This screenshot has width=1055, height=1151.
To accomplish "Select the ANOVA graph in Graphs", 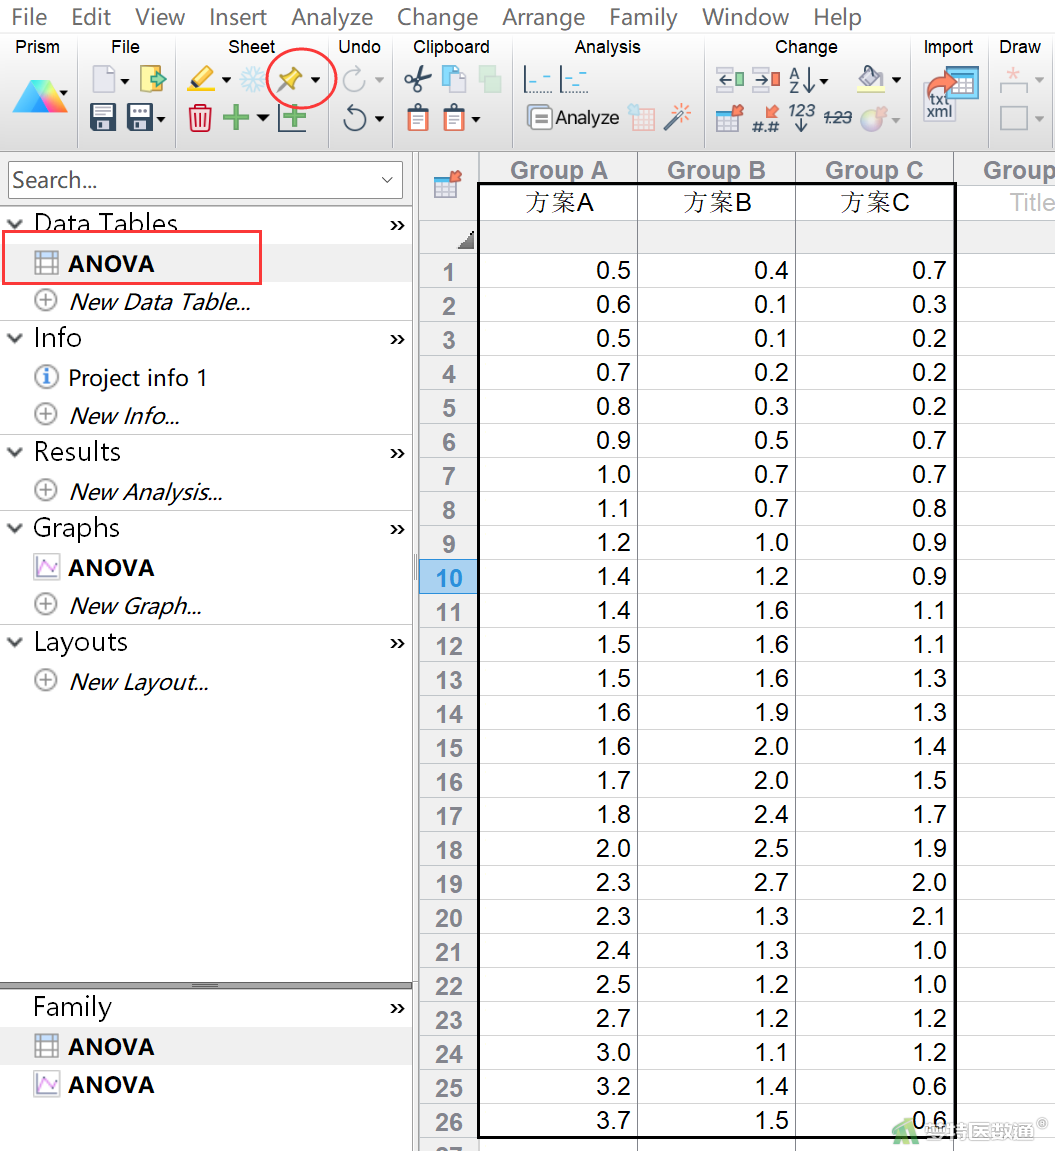I will (111, 567).
